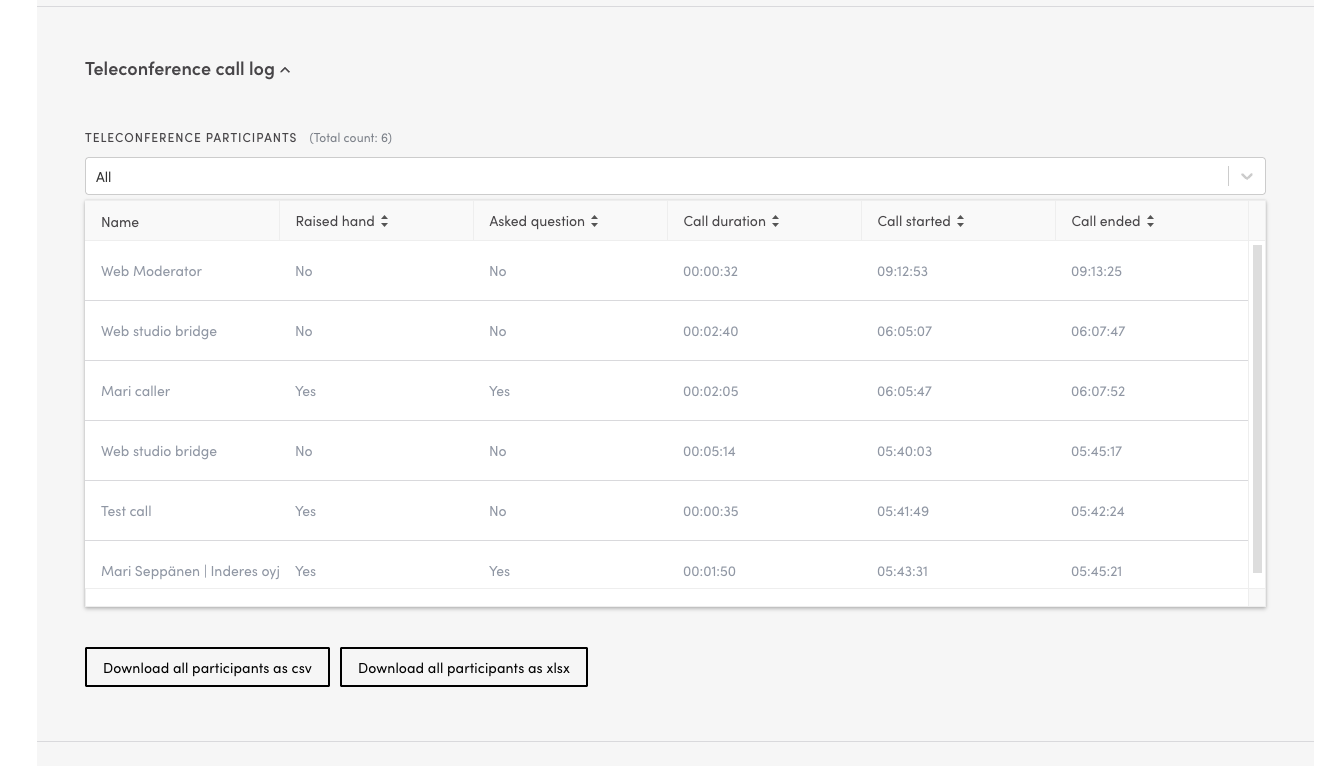1327x766 pixels.
Task: Open the participants filter dropdown arrow
Action: (x=1246, y=176)
